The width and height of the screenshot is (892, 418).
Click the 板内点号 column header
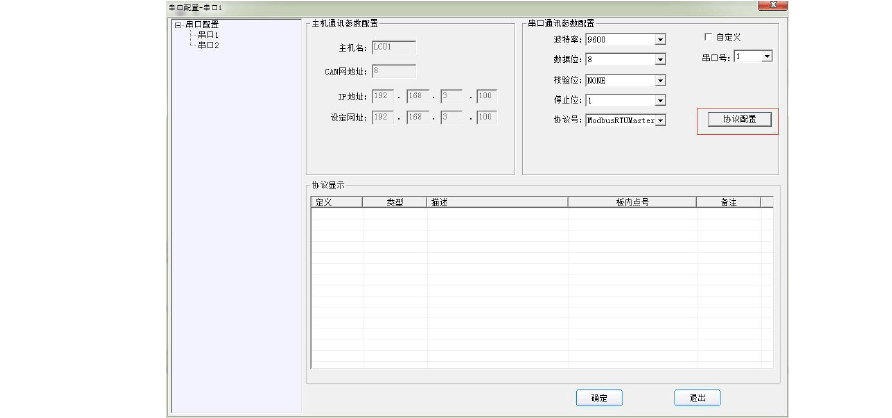(x=631, y=202)
